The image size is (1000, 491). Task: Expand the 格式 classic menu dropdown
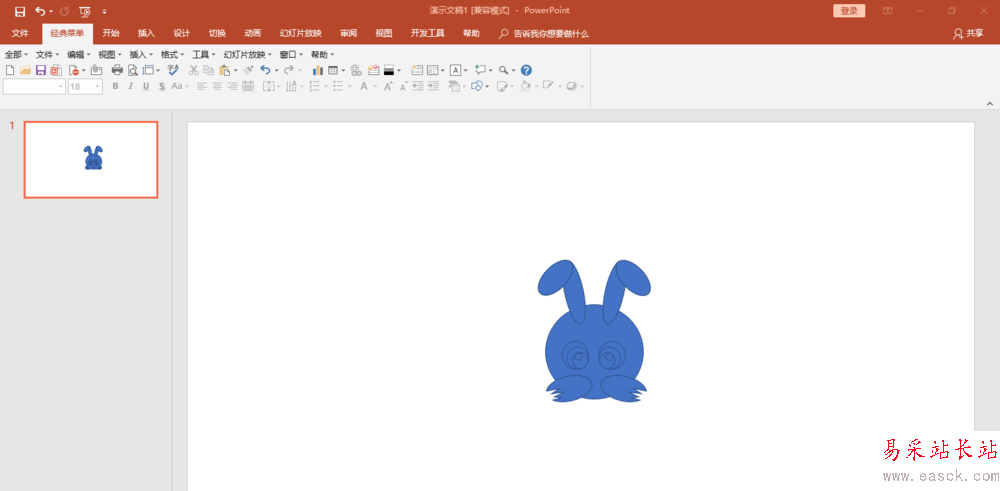pos(172,55)
